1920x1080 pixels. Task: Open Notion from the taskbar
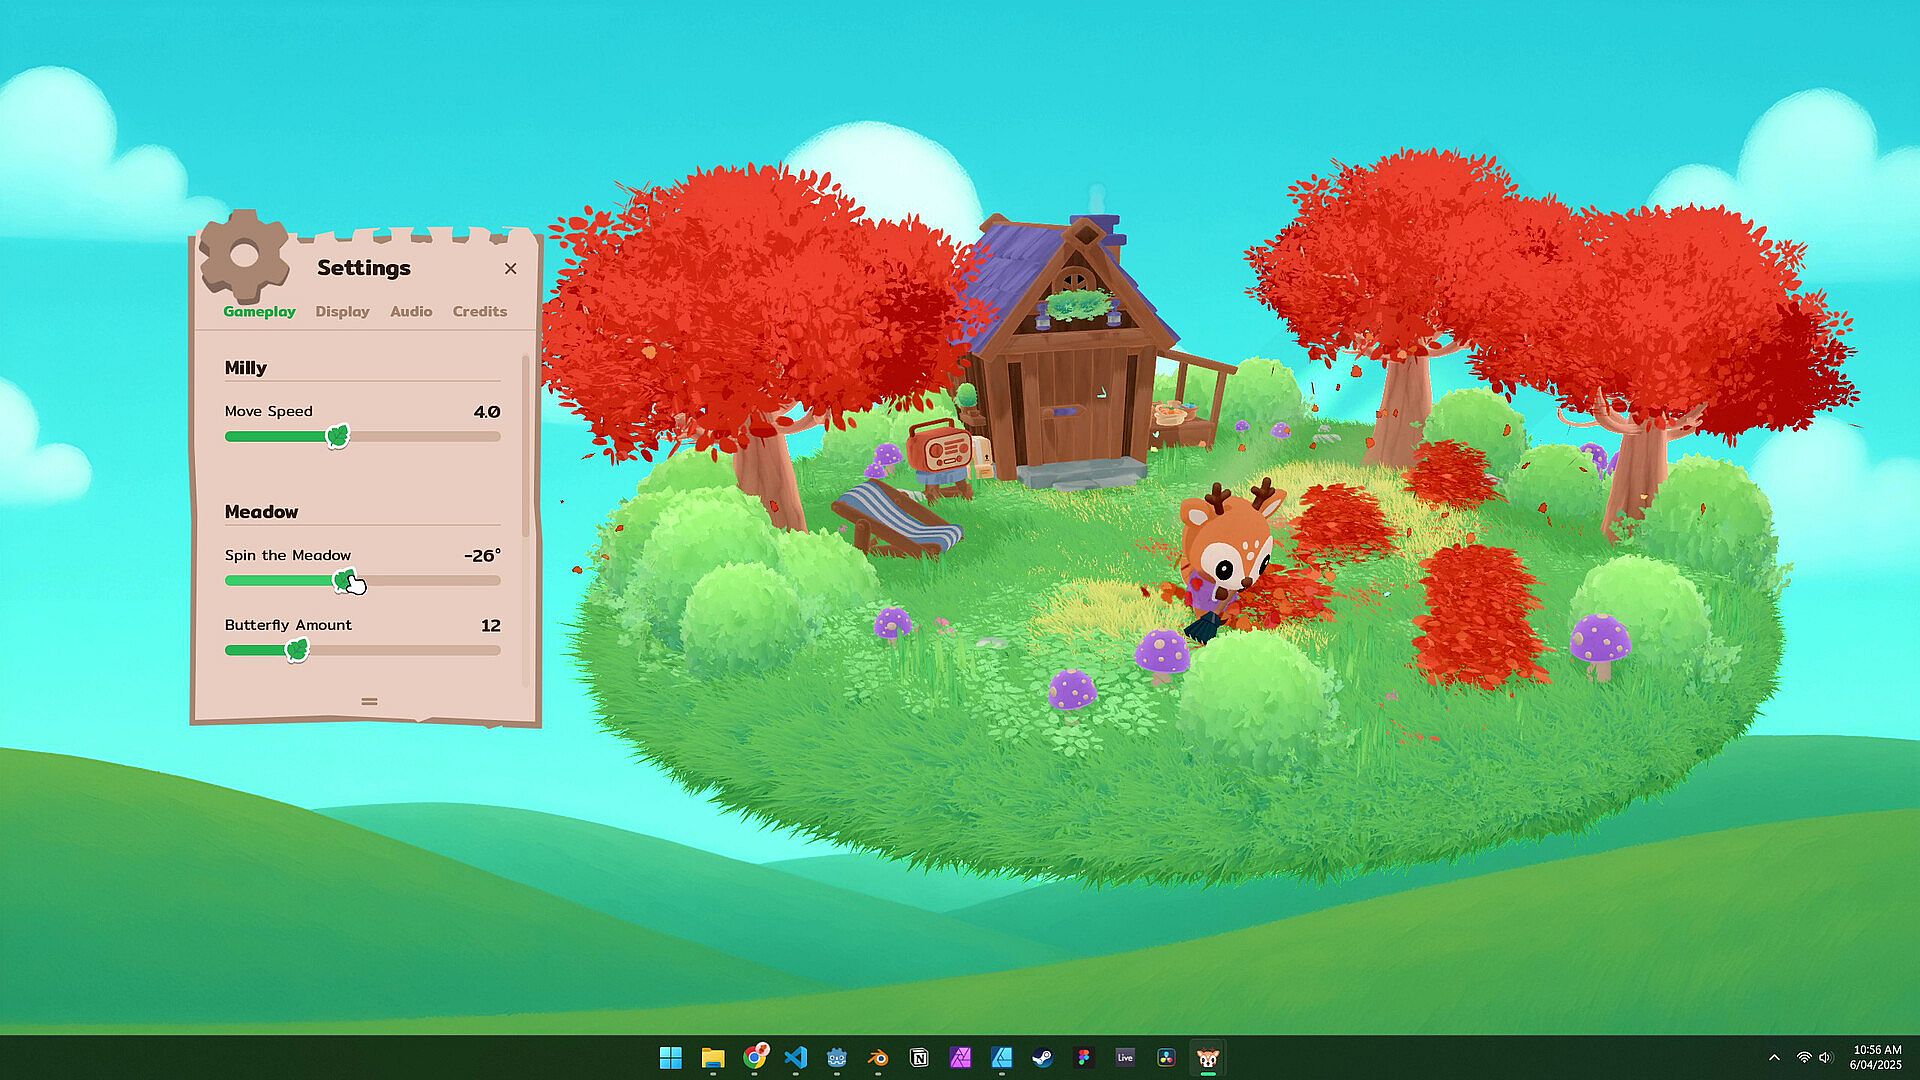(x=919, y=1057)
